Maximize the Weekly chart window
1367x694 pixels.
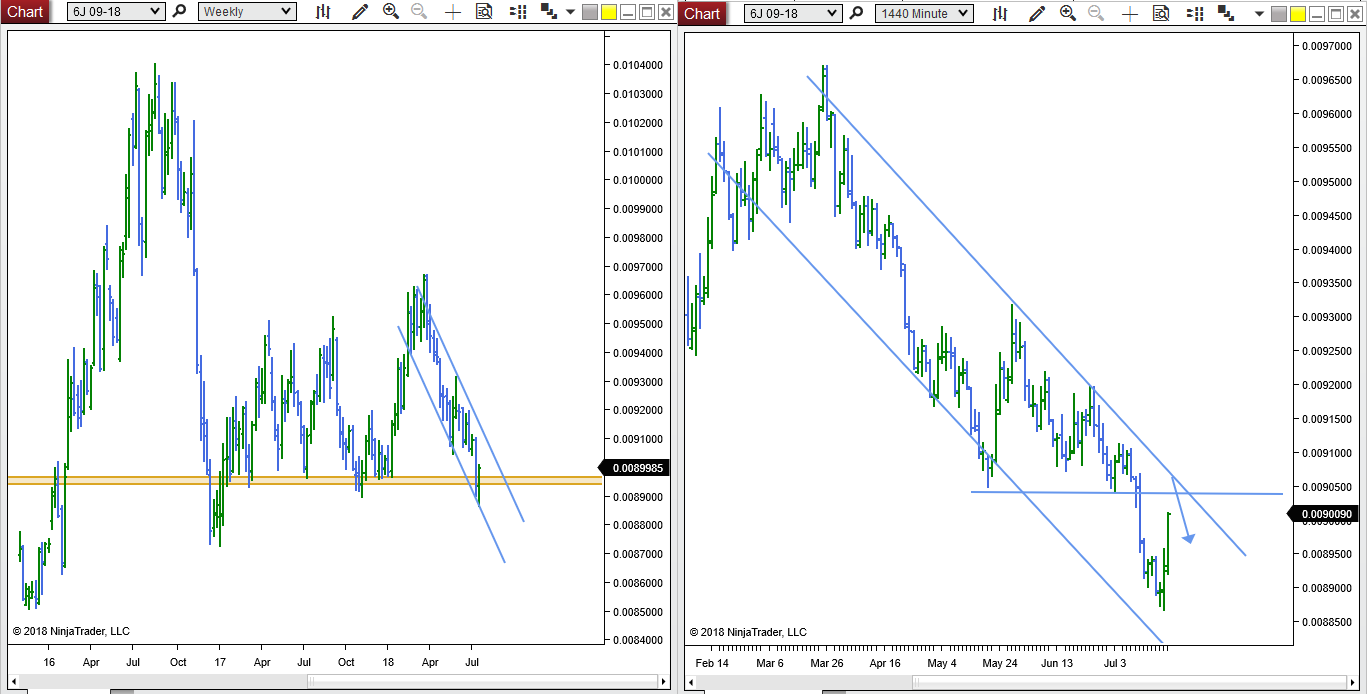(x=646, y=13)
